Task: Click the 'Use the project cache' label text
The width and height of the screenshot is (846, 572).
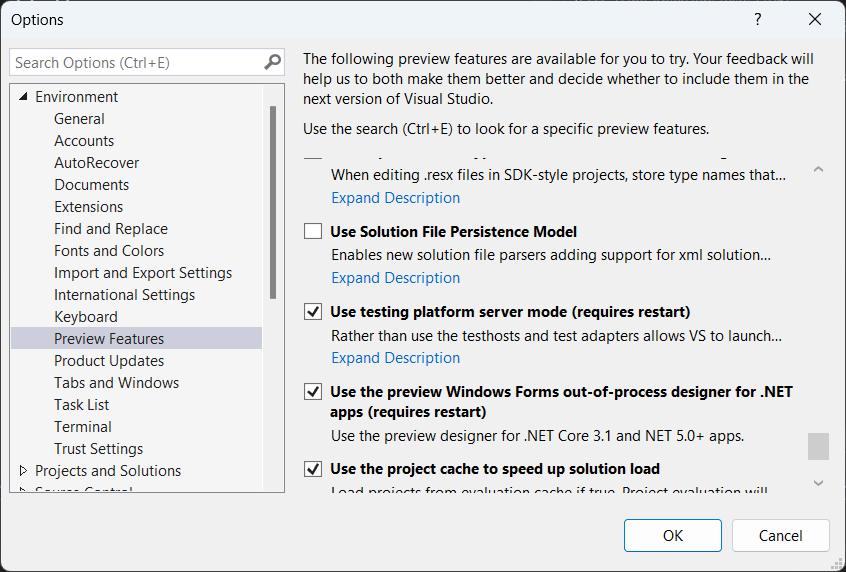Action: pyautogui.click(x=495, y=468)
